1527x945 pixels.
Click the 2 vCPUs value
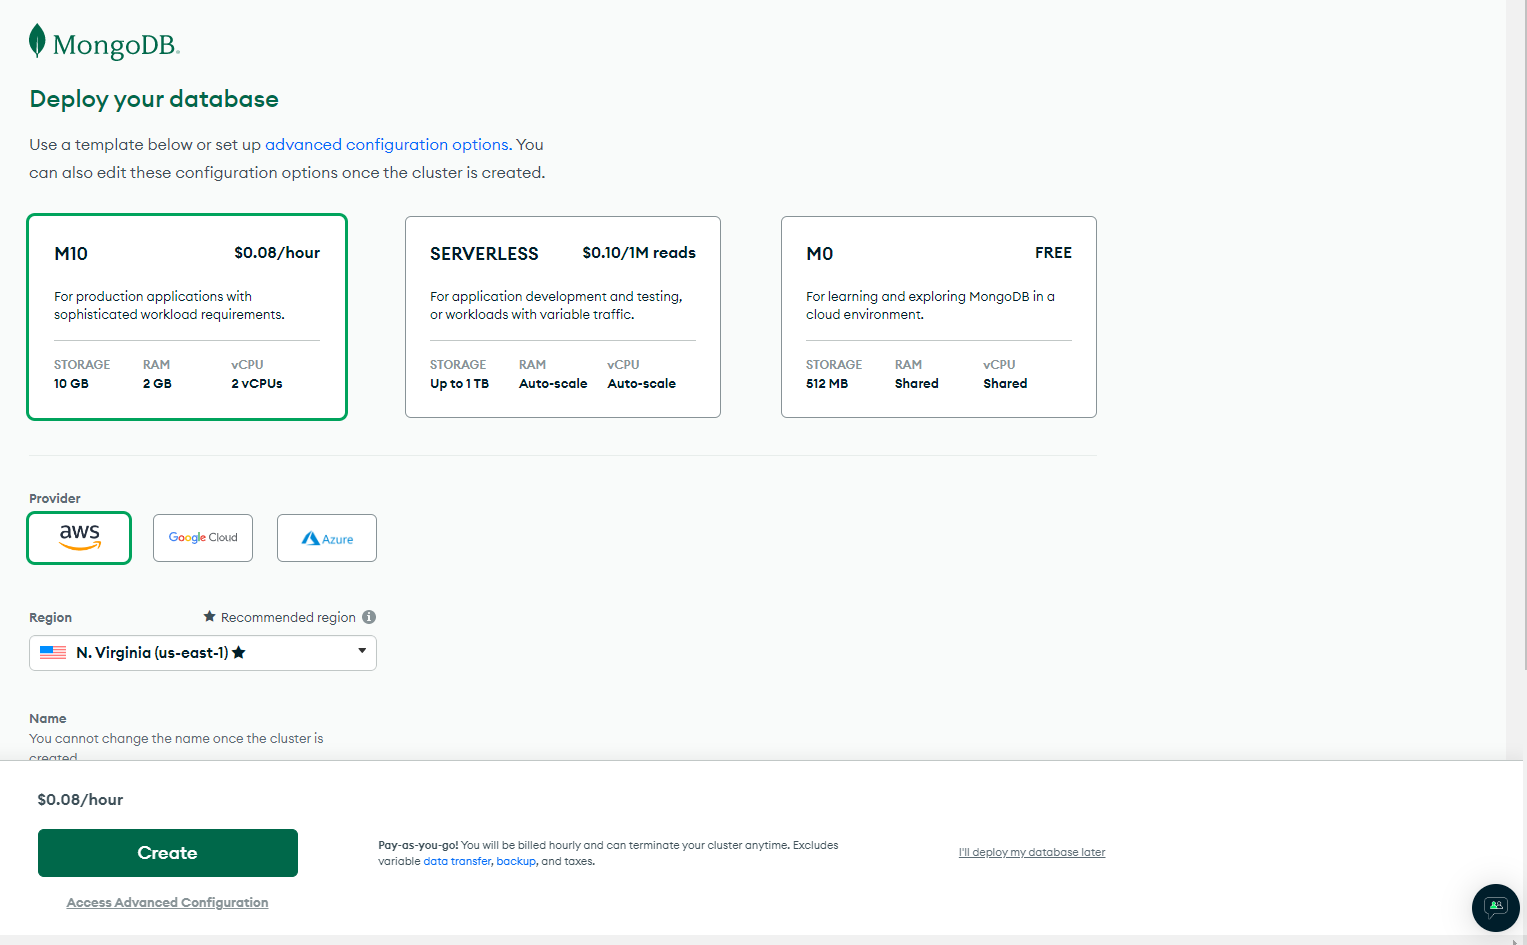257,384
